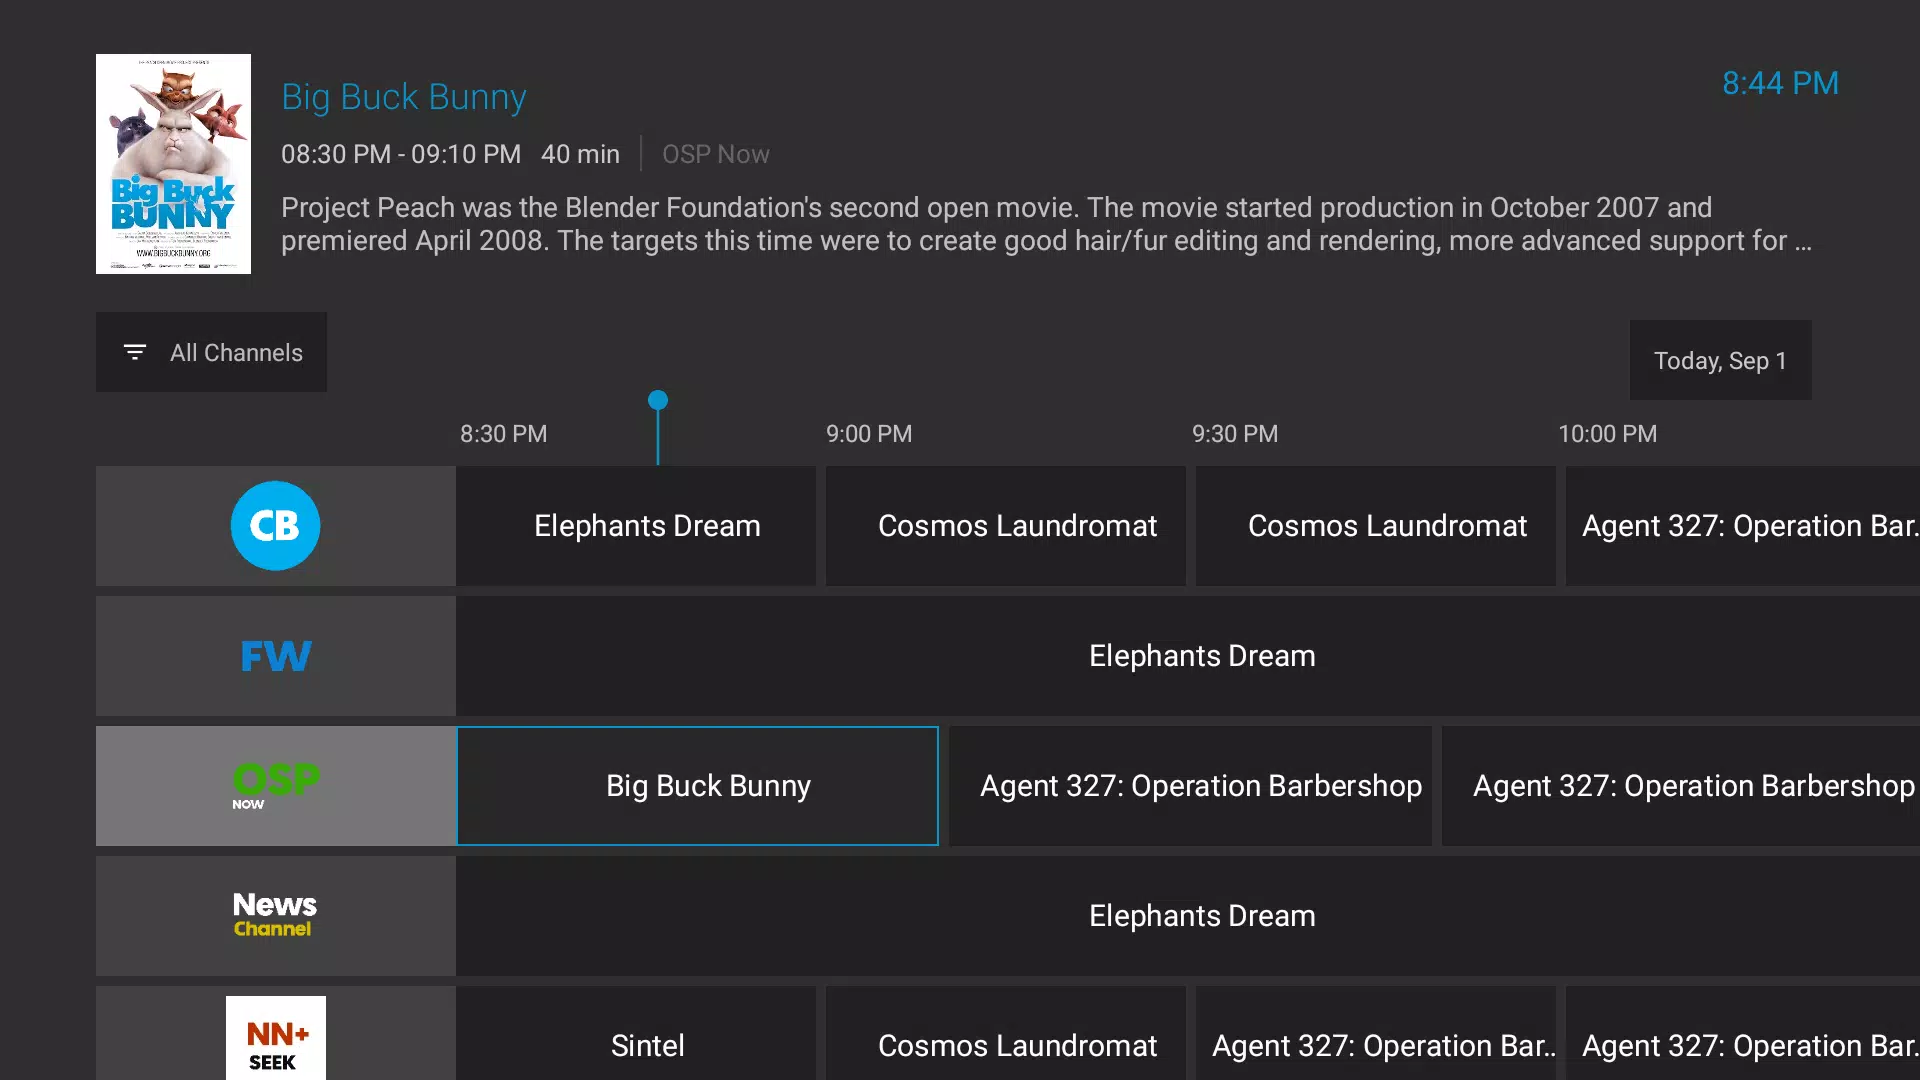This screenshot has height=1080, width=1920.
Task: Click the filter icon beside All Channels
Action: 135,352
